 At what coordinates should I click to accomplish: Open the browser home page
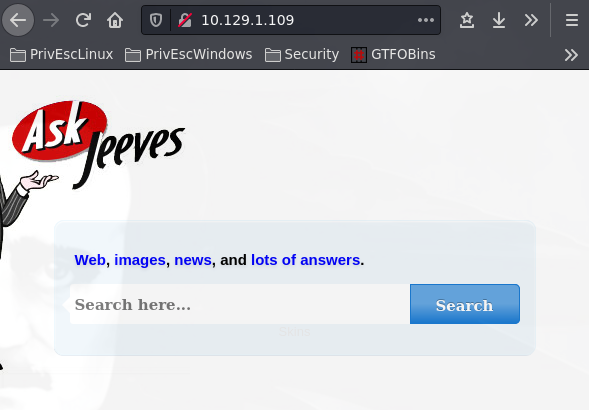click(115, 20)
